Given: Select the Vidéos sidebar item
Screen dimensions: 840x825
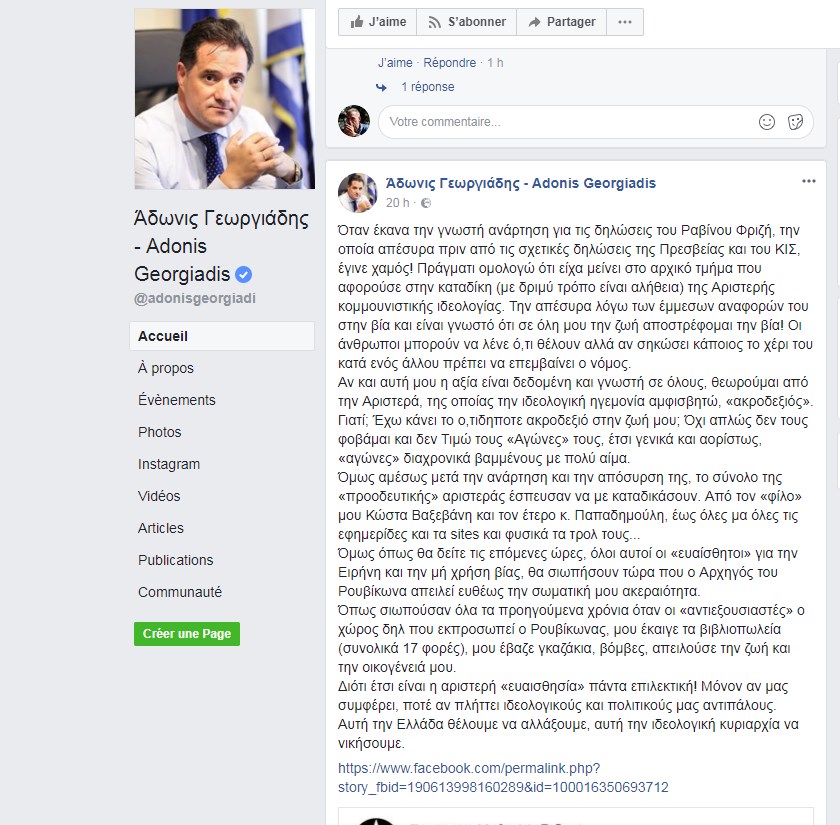Looking at the screenshot, I should (x=159, y=496).
